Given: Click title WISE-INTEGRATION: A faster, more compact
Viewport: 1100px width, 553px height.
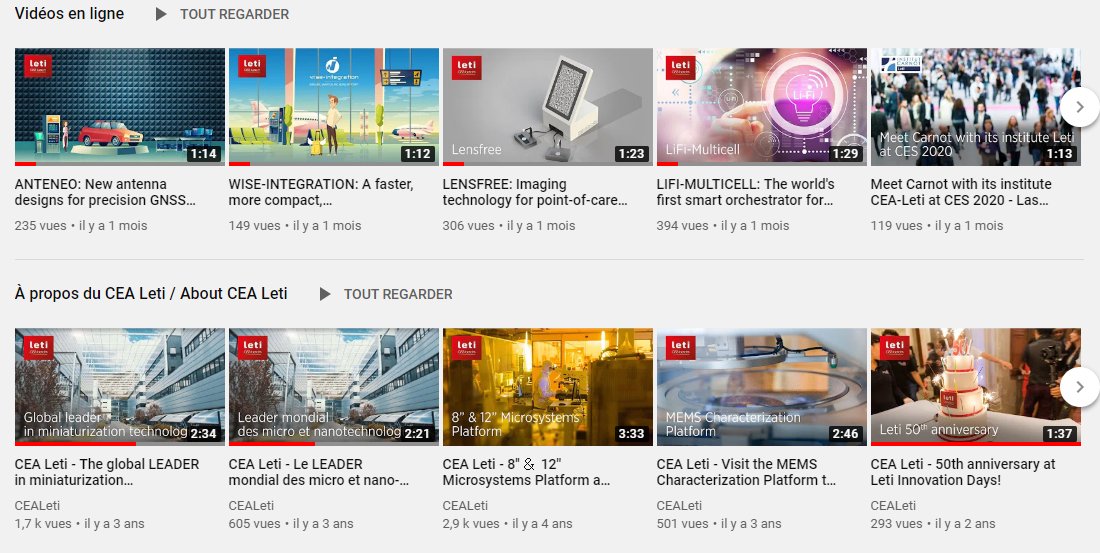Looking at the screenshot, I should 321,192.
